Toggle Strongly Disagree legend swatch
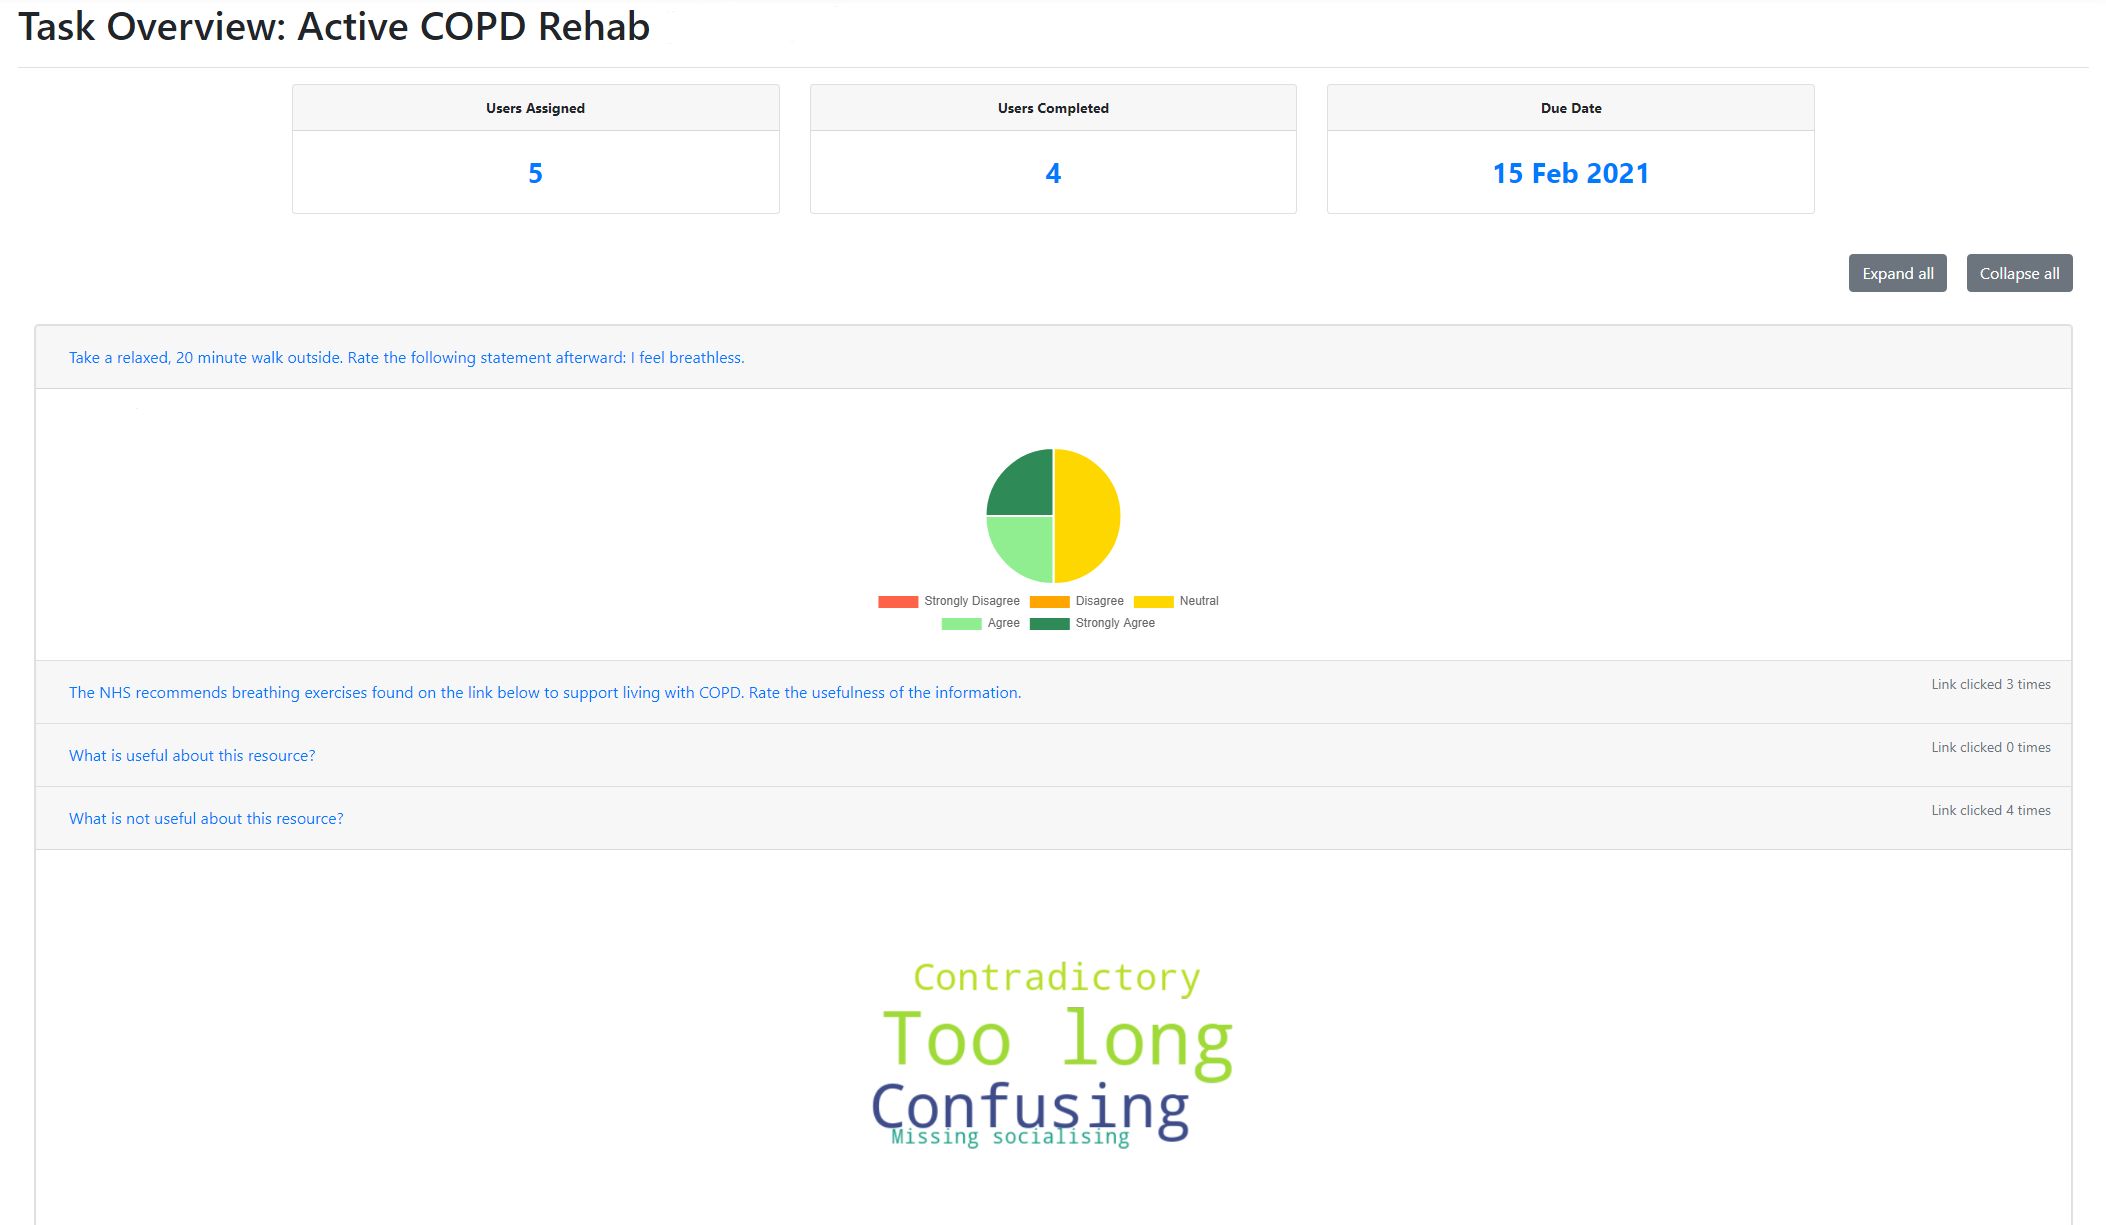 click(898, 601)
